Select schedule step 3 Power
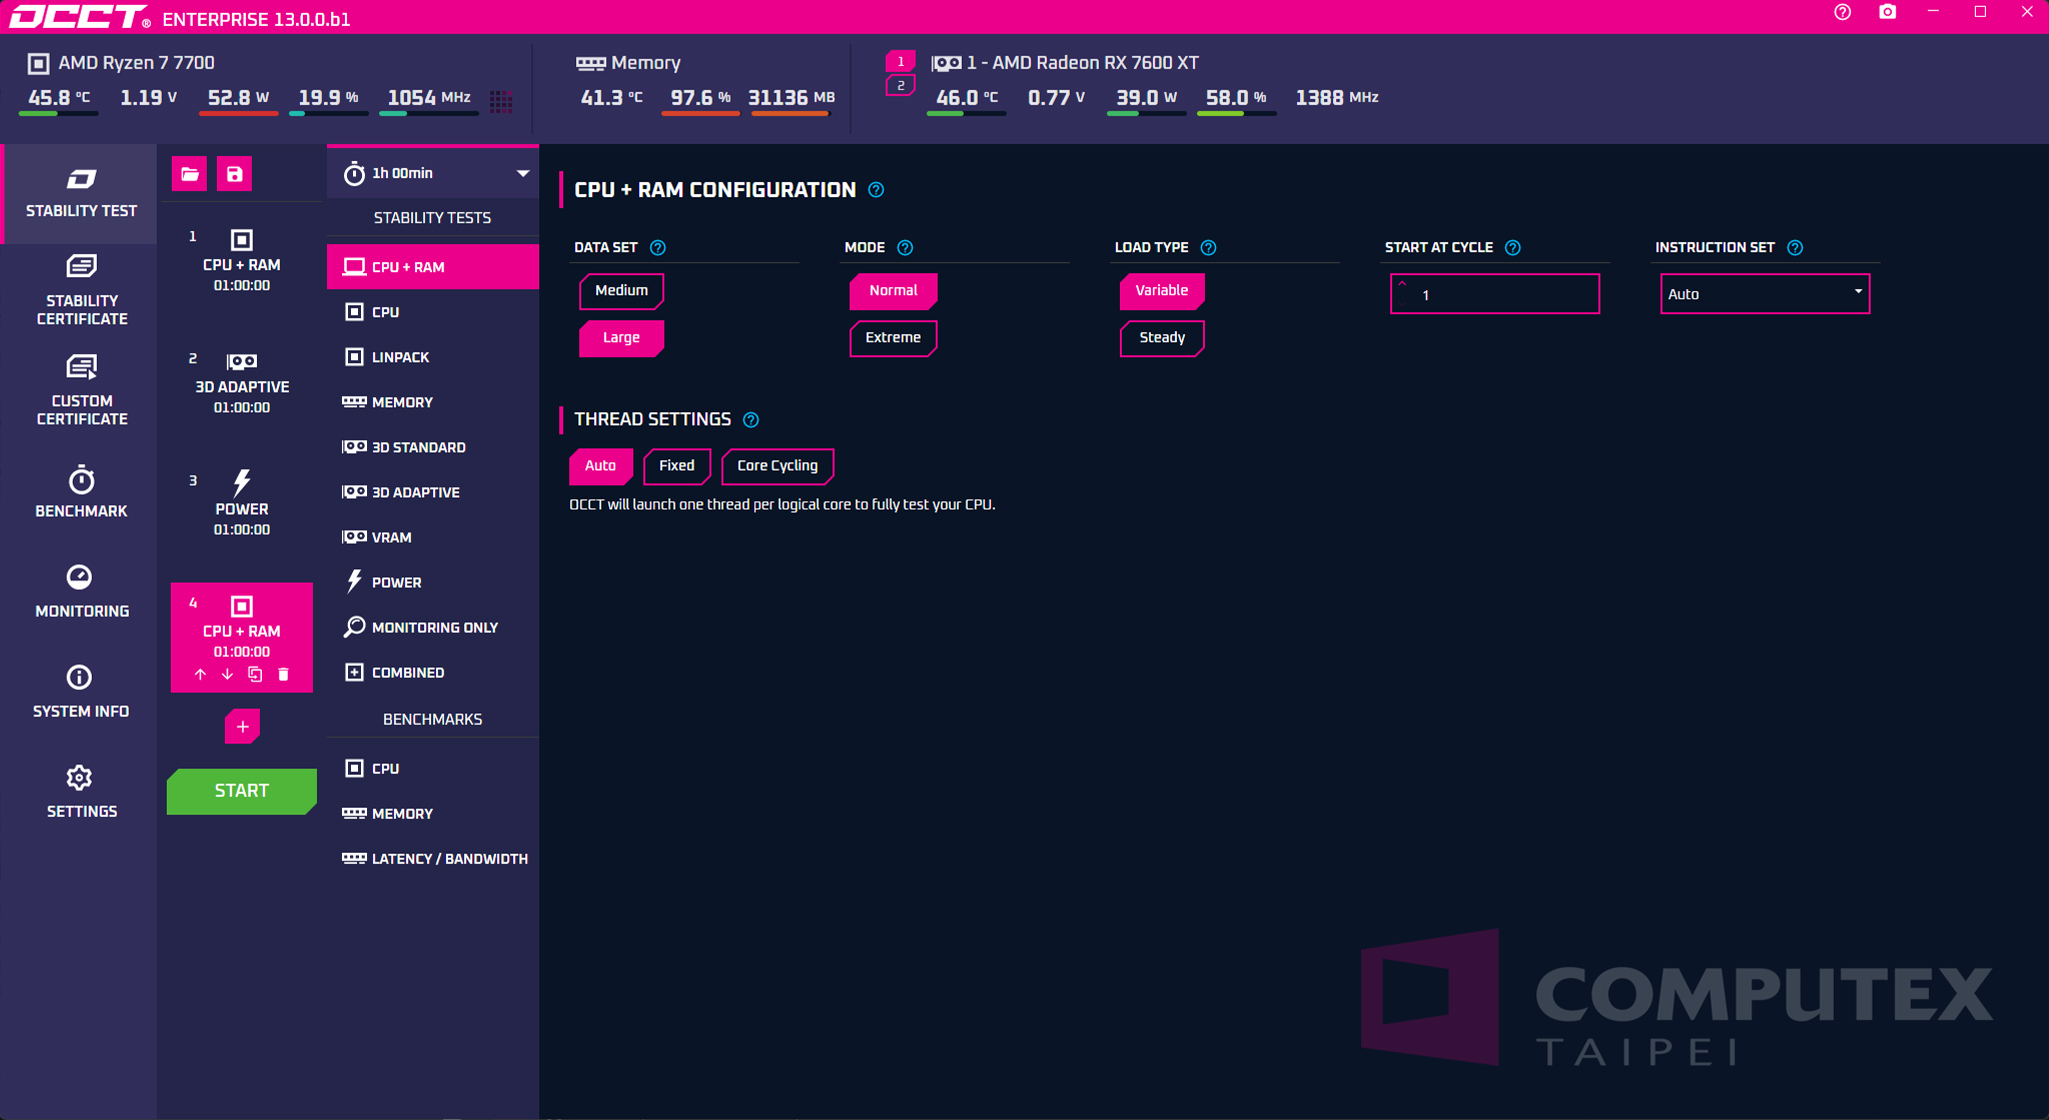This screenshot has height=1120, width=2049. coord(241,506)
